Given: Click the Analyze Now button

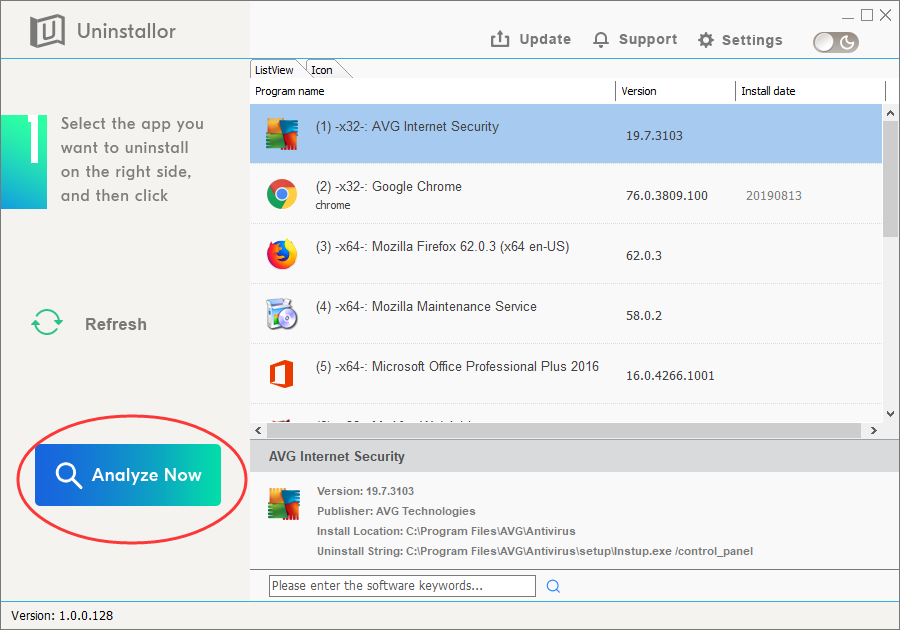Looking at the screenshot, I should tap(128, 475).
